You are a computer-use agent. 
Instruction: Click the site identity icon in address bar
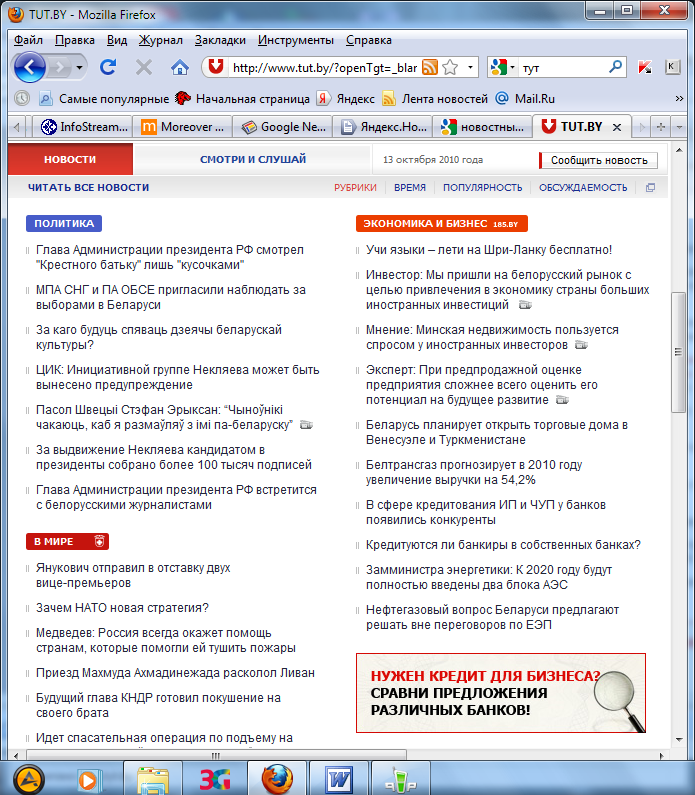[216, 66]
